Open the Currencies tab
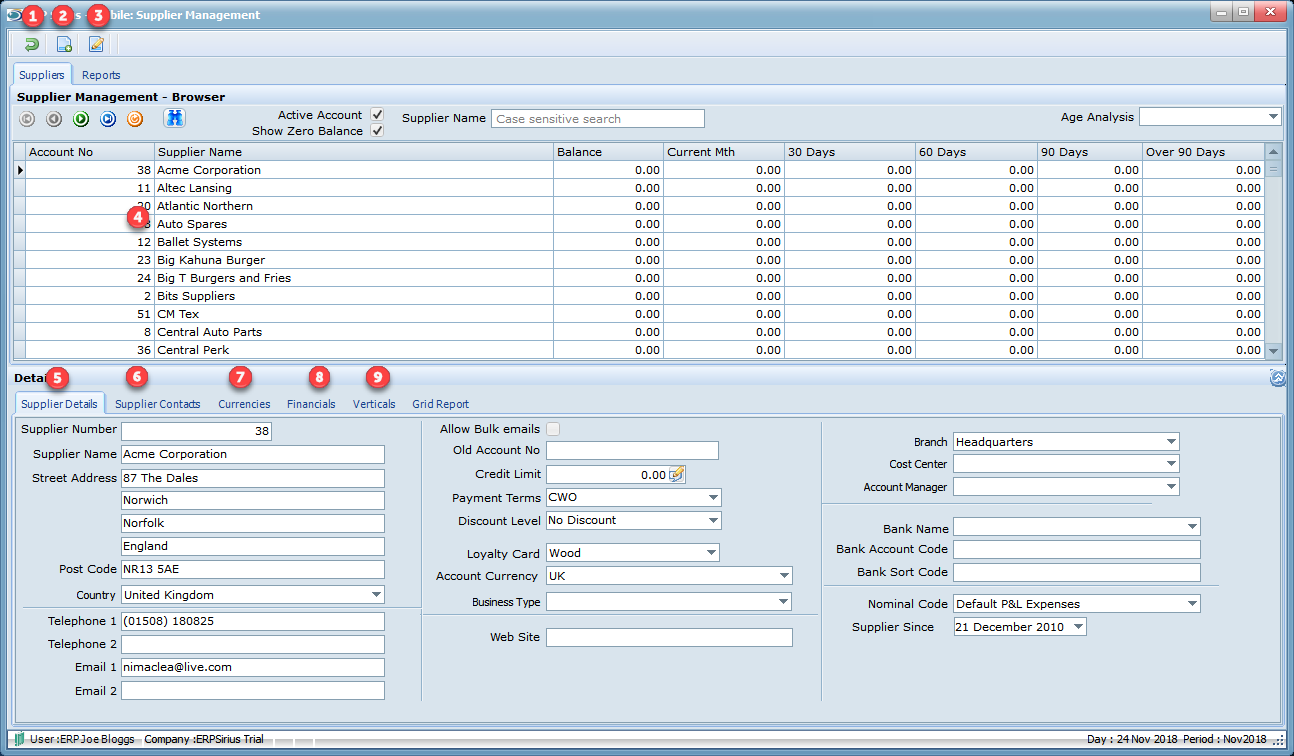This screenshot has width=1294, height=756. click(x=244, y=404)
